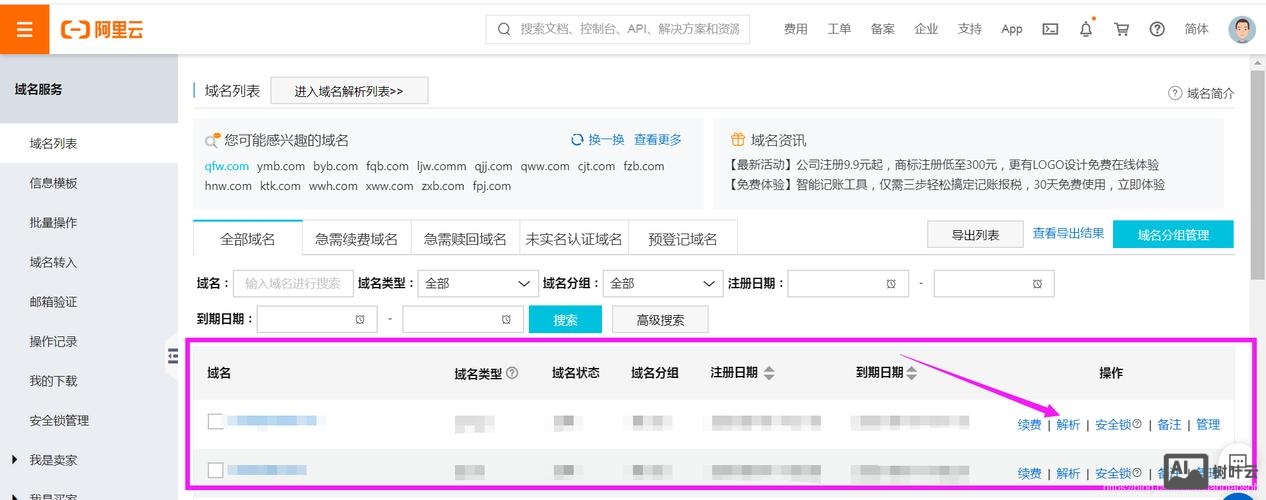Open the Cloud Shell terminal icon
The image size is (1266, 500).
tap(1050, 29)
